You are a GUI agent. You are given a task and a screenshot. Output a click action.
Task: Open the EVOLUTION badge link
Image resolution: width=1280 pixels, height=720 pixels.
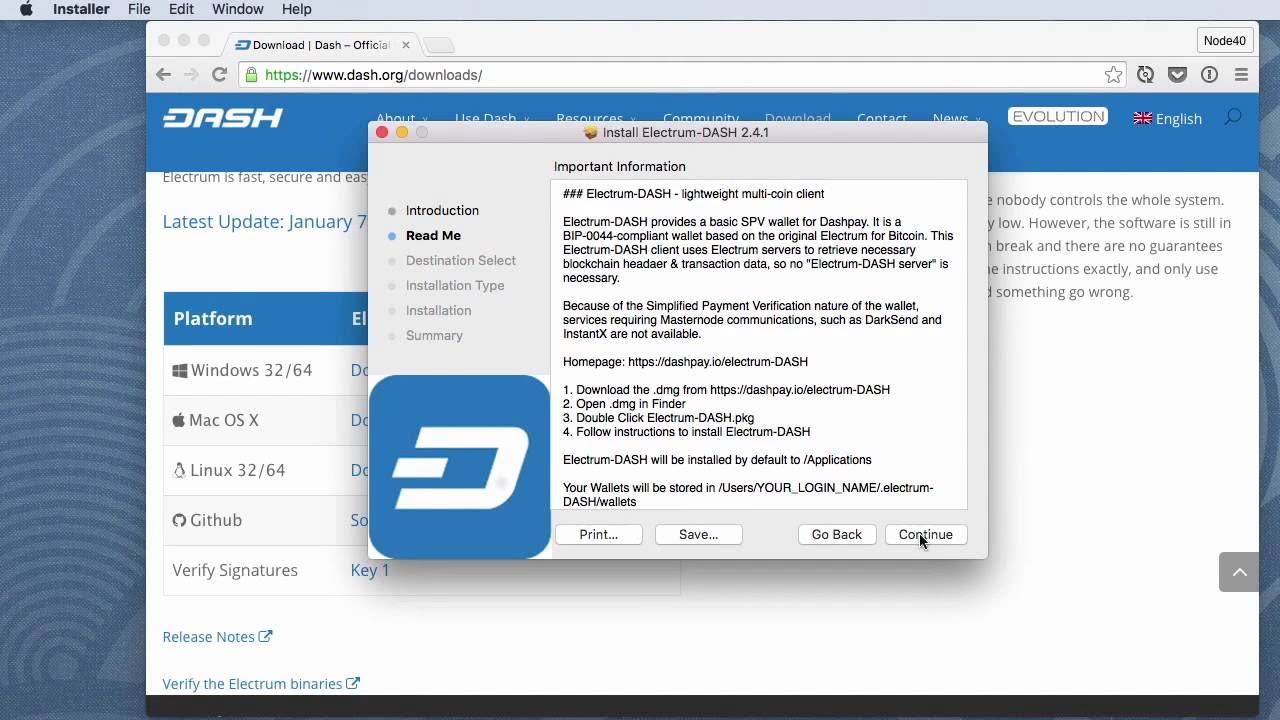point(1058,116)
